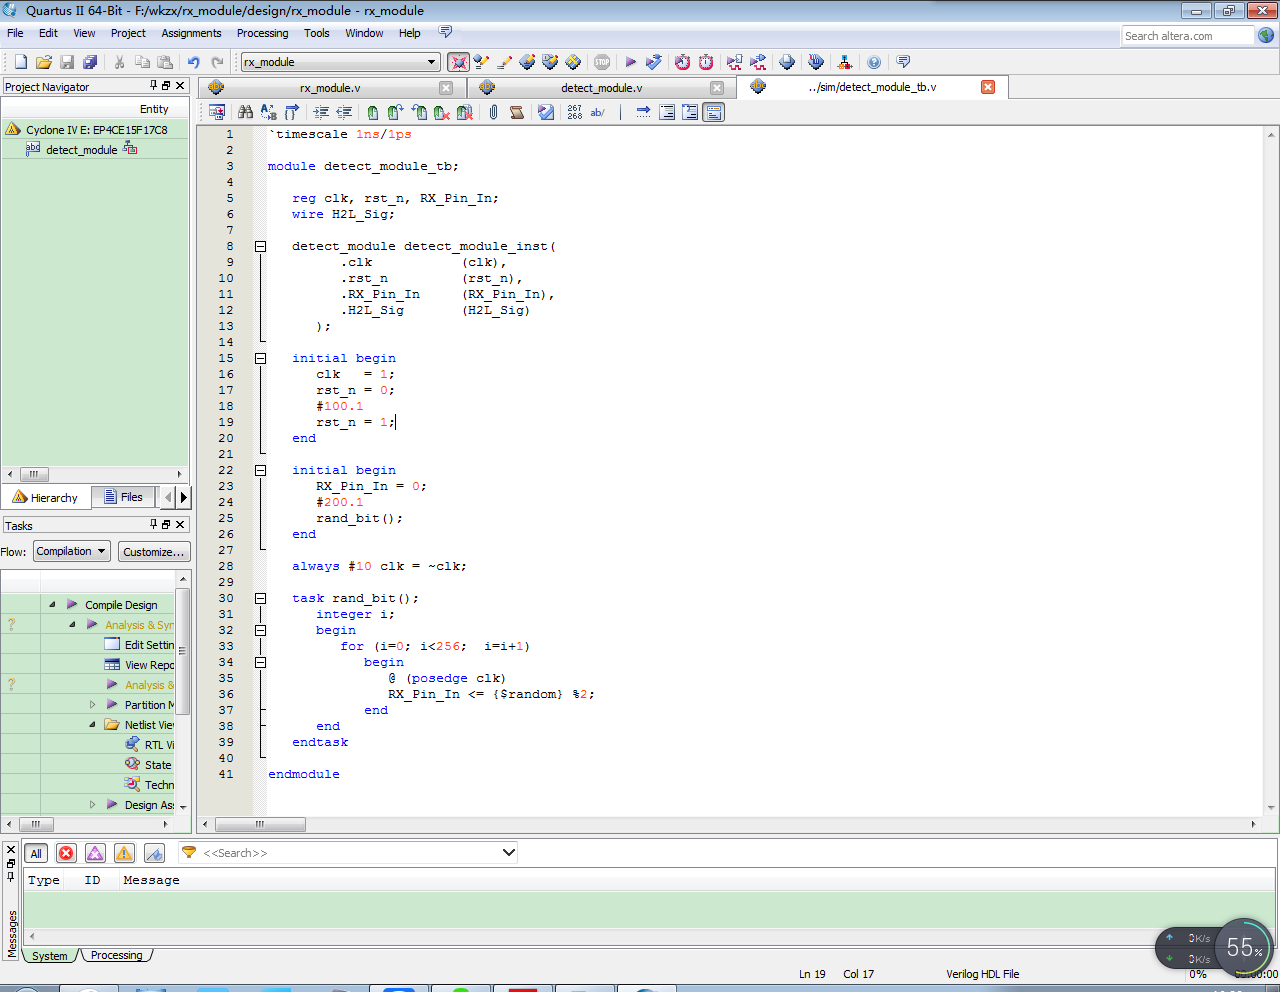Click the Increase Indent icon in the editor

pos(322,112)
